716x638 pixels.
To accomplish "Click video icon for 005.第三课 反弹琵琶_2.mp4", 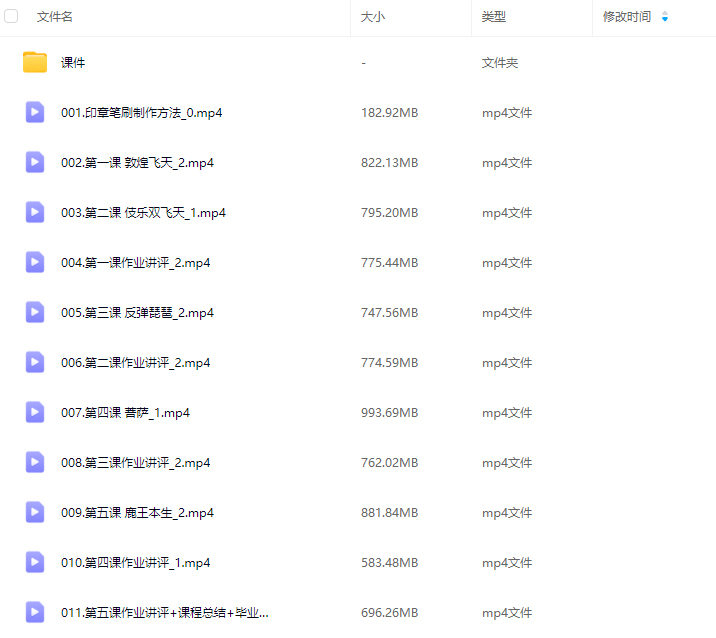I will [x=35, y=312].
